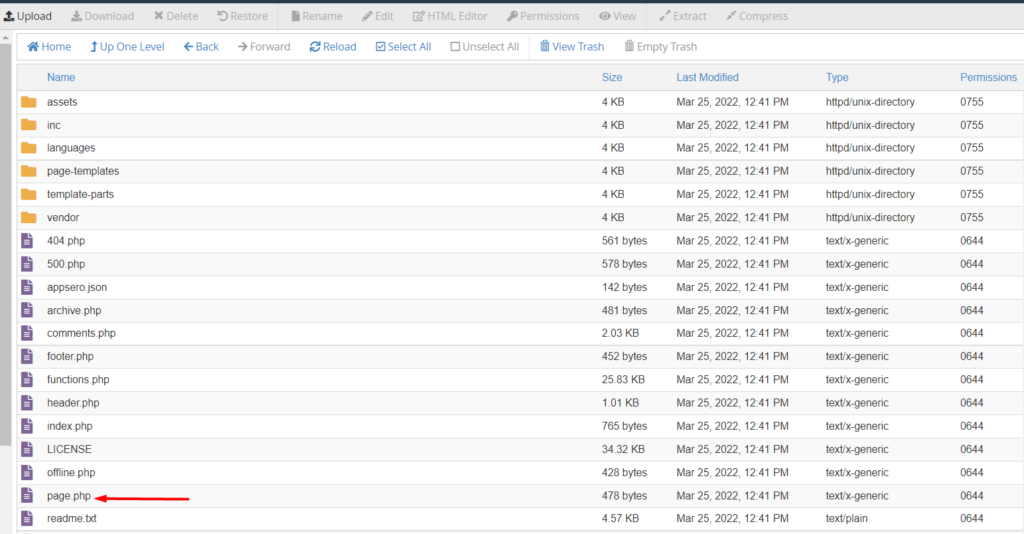Click the archive.php file icon
This screenshot has height=534, width=1024.
(x=27, y=310)
